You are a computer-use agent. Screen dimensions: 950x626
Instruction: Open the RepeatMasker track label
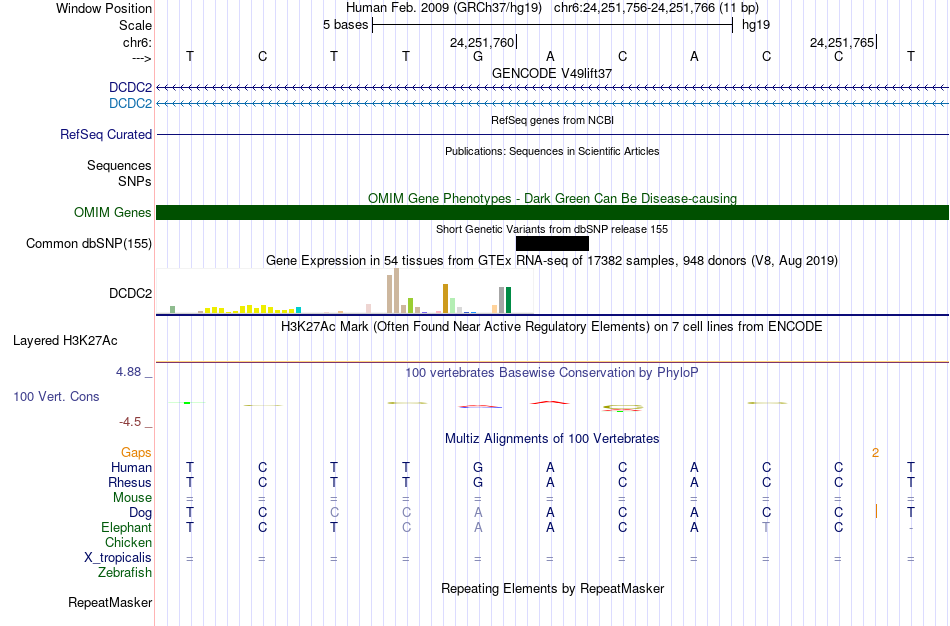(110, 602)
